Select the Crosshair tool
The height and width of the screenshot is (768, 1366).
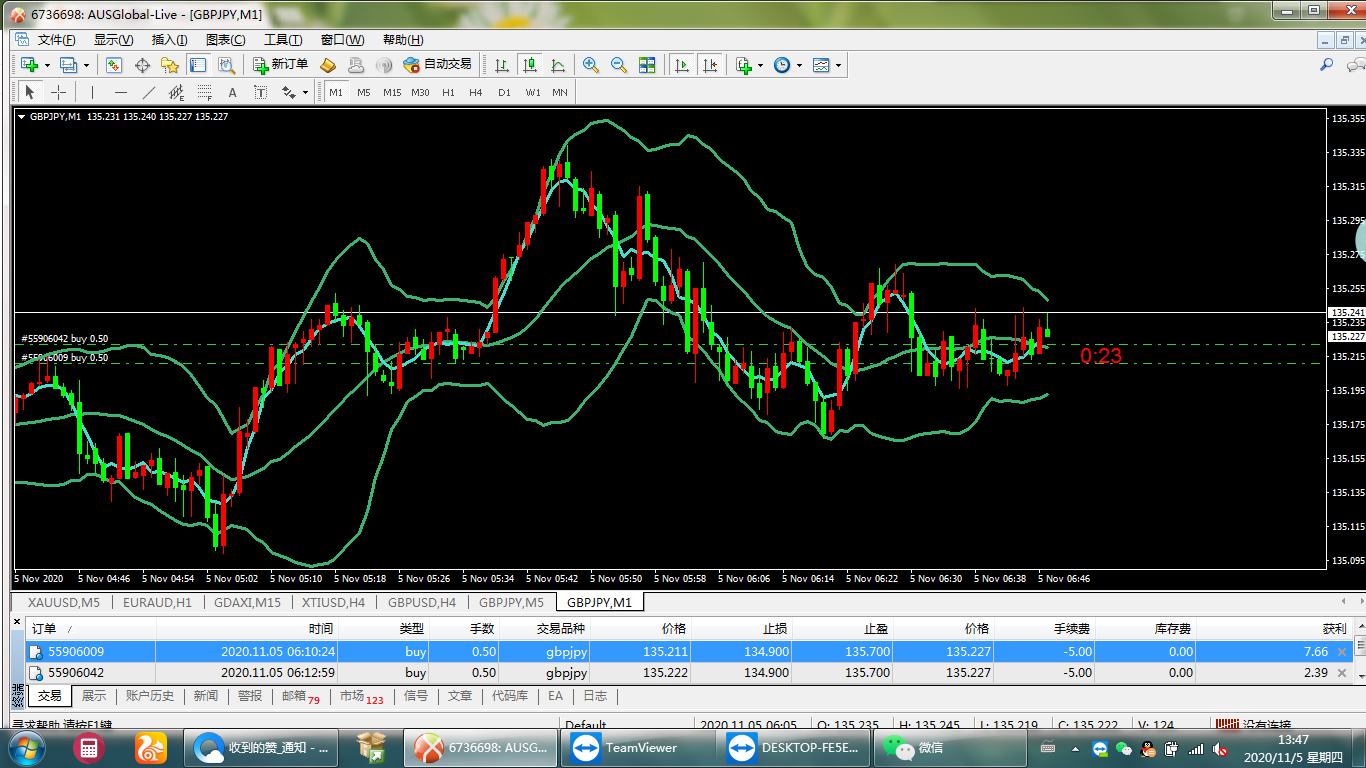(59, 92)
